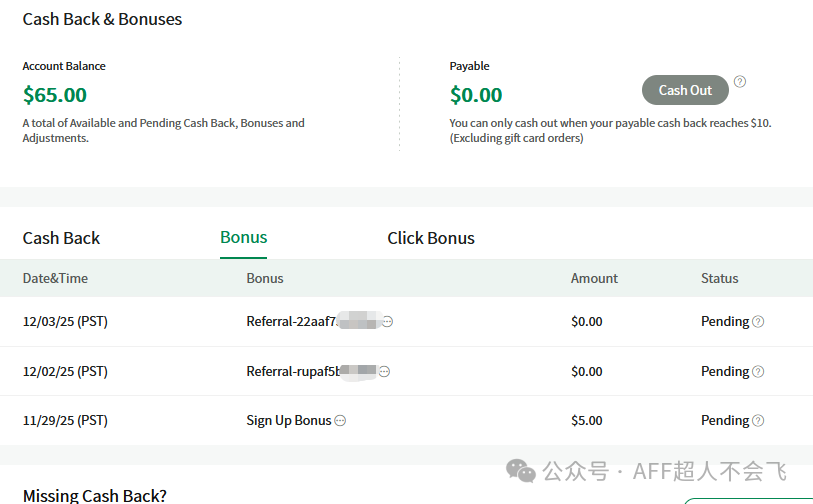Click the more-info icon beside Referral-22aaf
The width and height of the screenshot is (813, 504).
pos(387,322)
